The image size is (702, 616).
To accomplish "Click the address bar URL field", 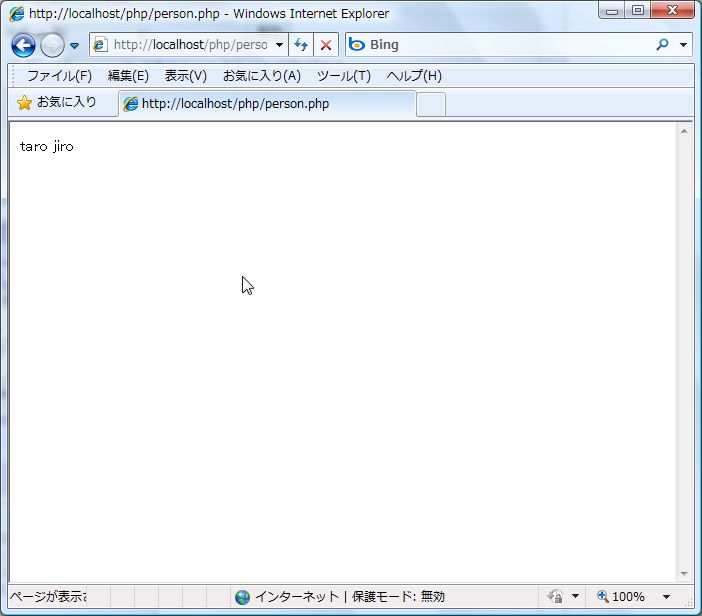I will [190, 45].
